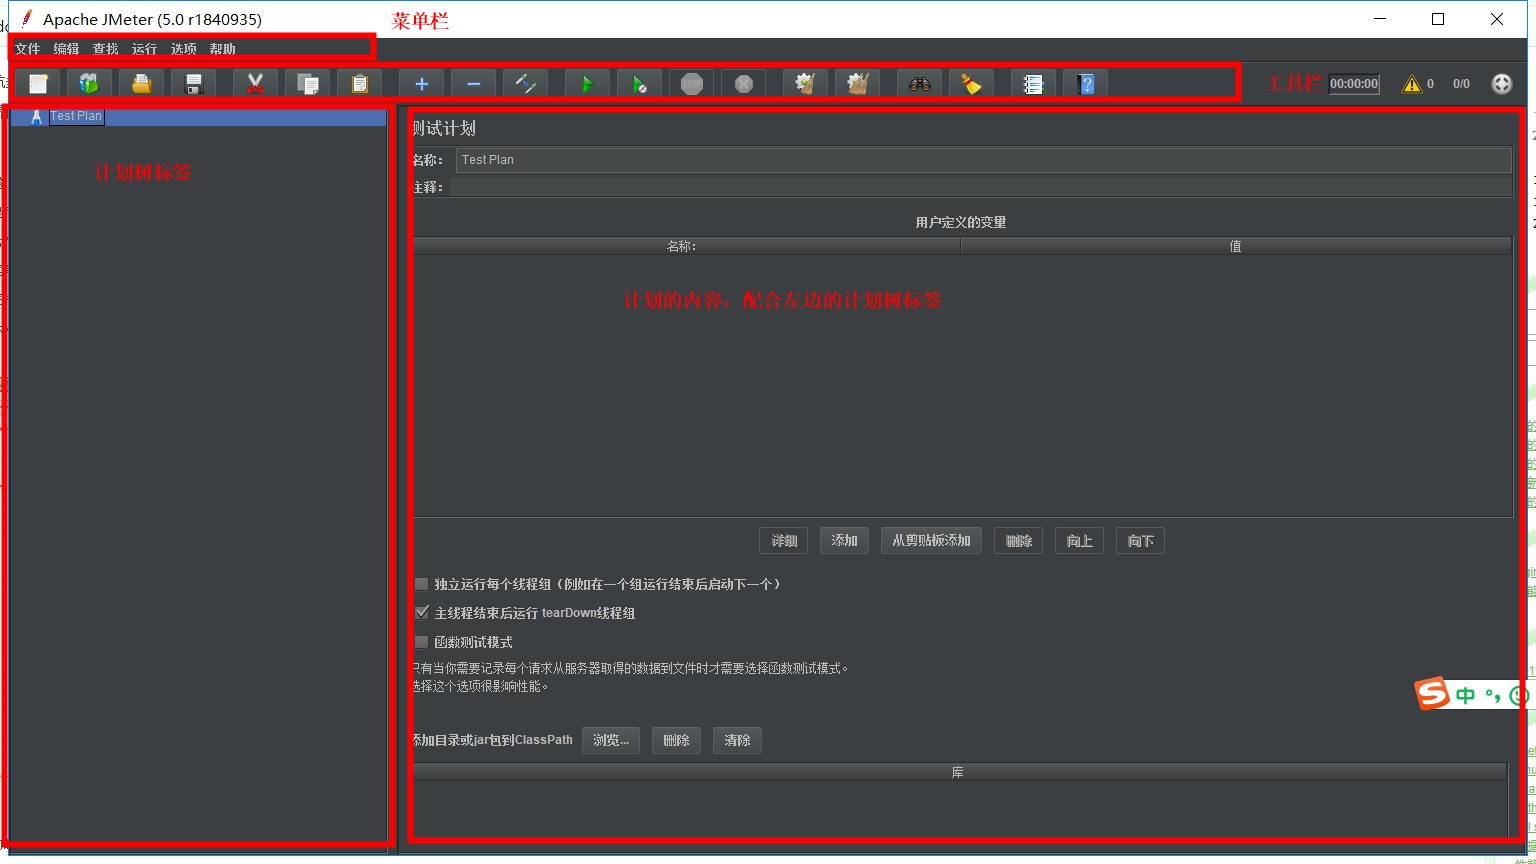Collapse all nodes with minus icon

point(474,84)
